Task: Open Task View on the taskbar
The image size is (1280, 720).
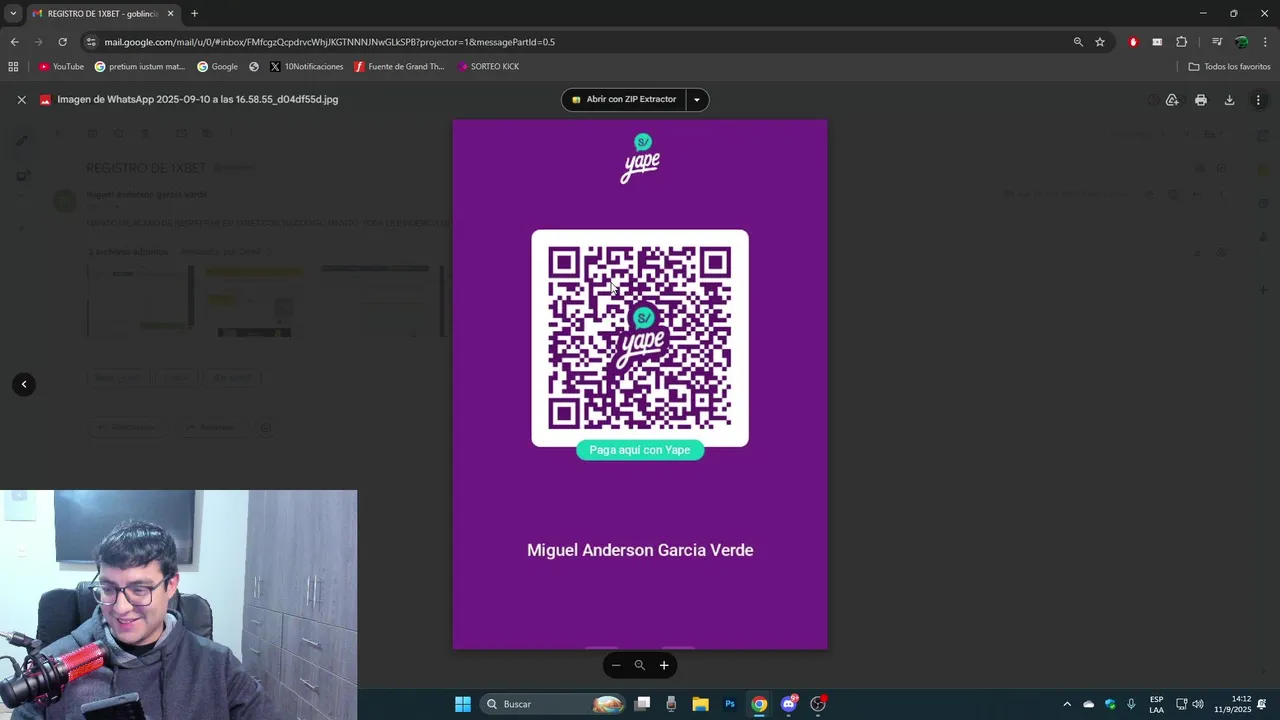Action: 643,704
